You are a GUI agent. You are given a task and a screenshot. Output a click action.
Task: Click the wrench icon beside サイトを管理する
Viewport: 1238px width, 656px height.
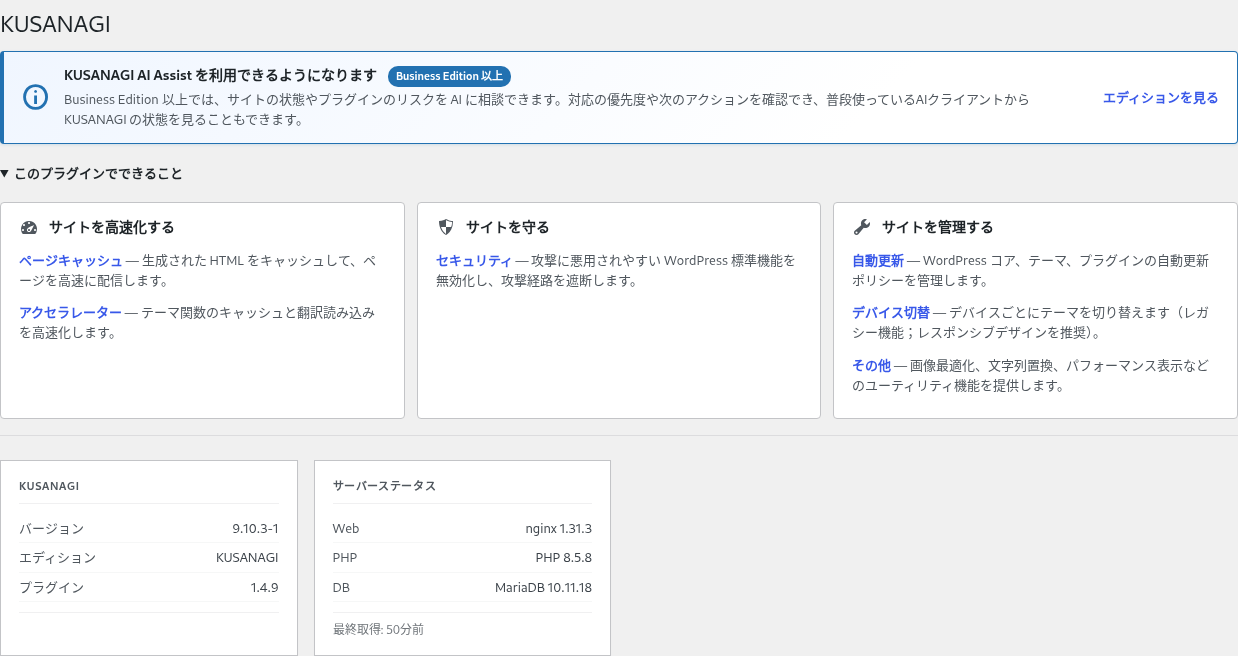pyautogui.click(x=862, y=227)
